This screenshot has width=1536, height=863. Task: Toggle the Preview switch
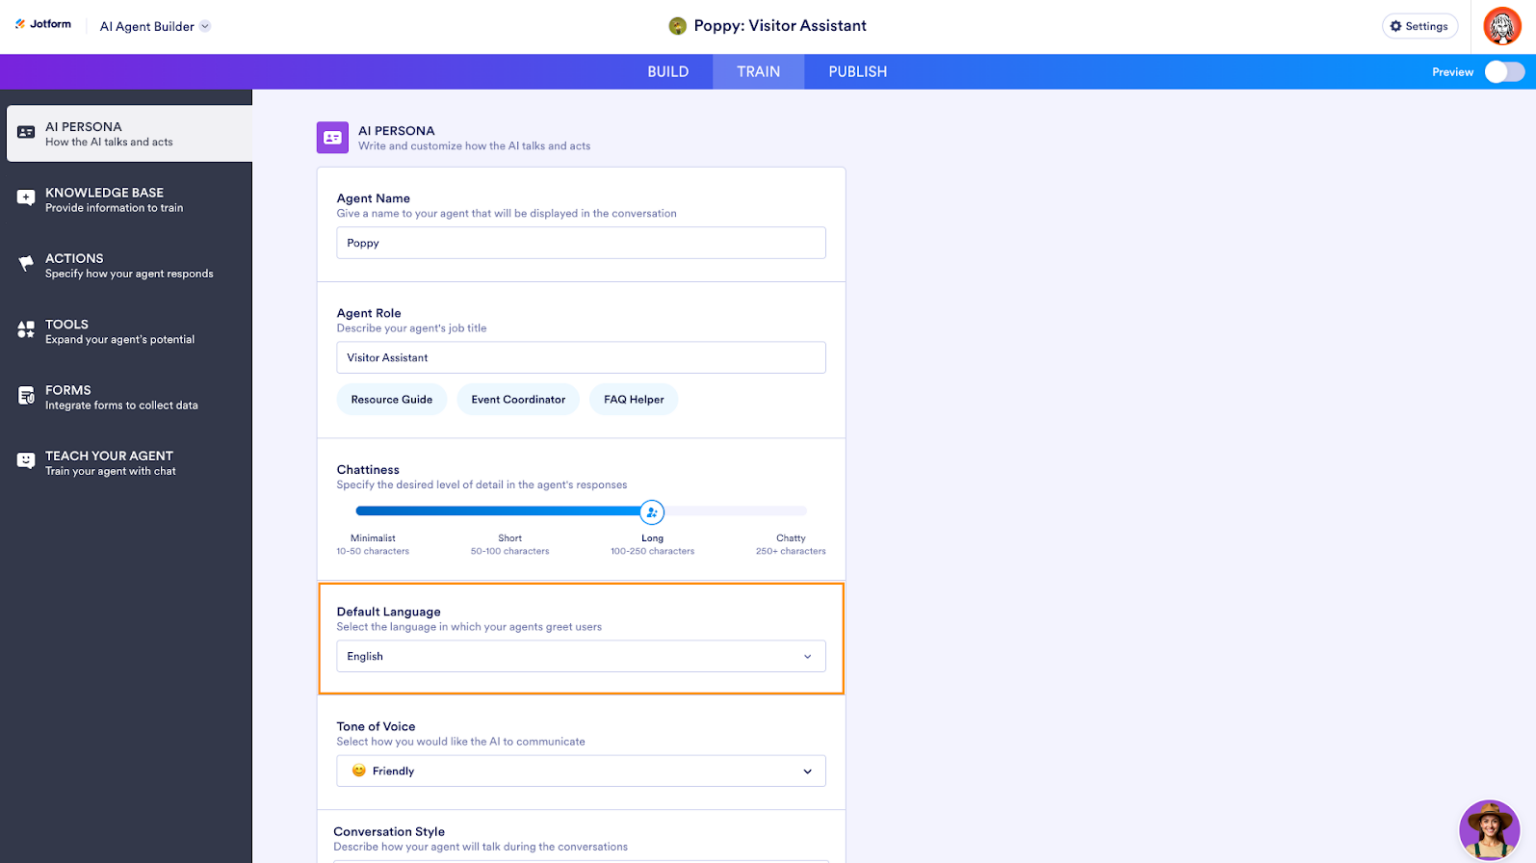coord(1503,72)
